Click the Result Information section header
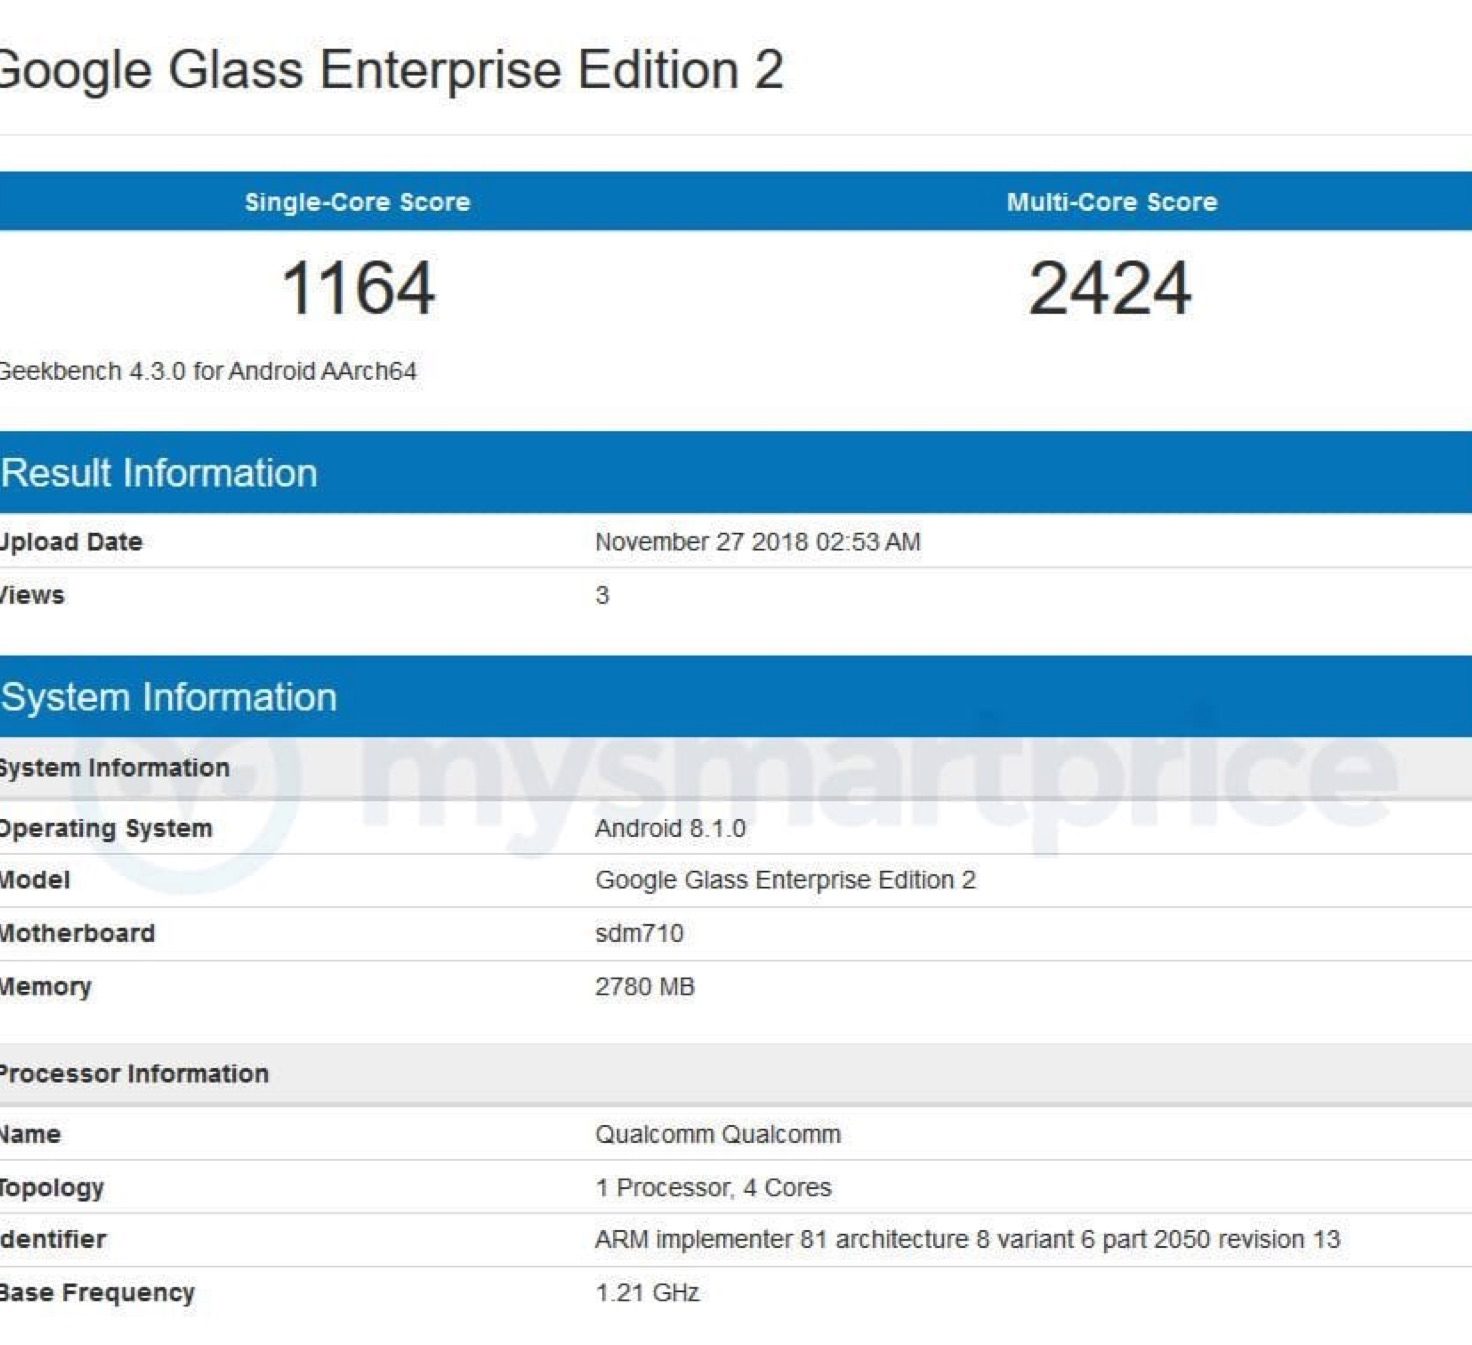 [159, 473]
